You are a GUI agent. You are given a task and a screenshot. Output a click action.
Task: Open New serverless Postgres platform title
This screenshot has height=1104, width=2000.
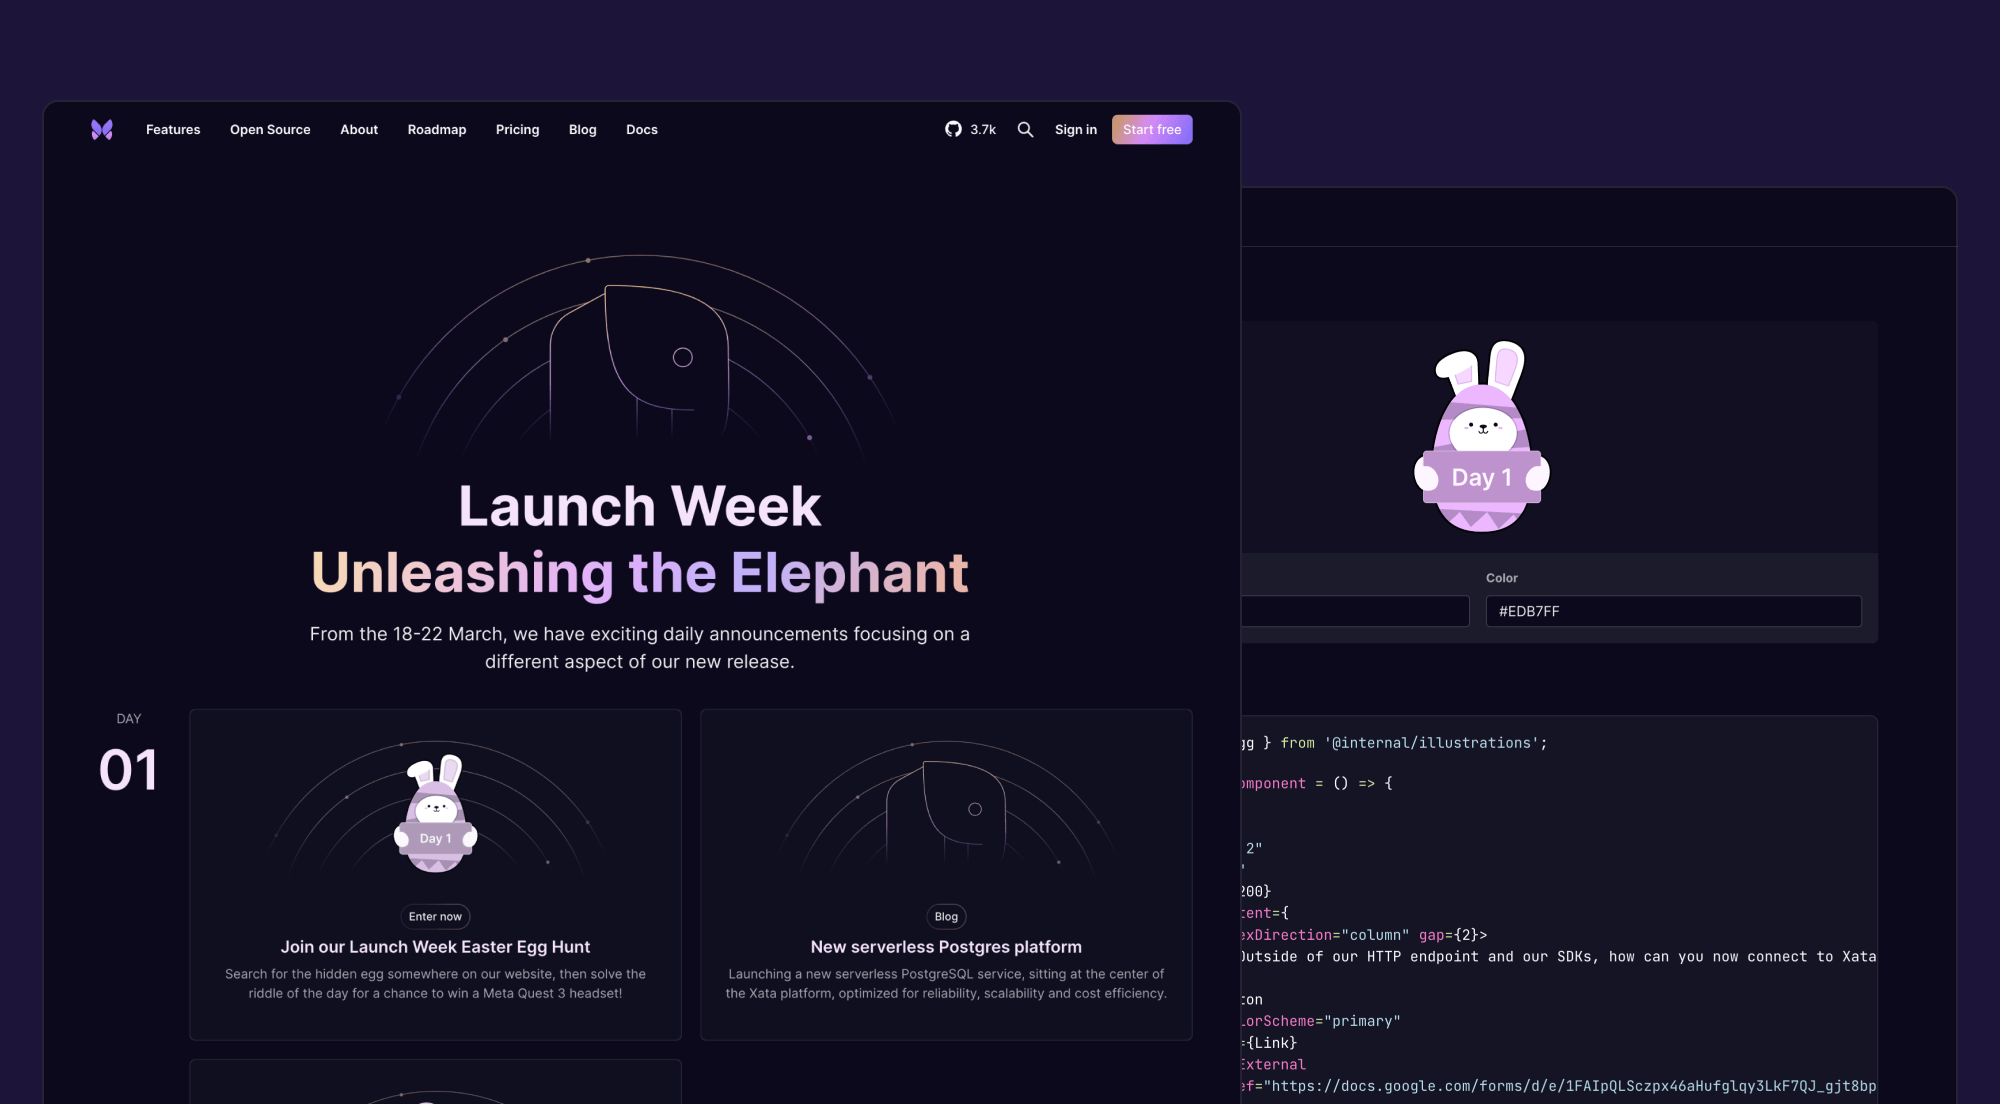pos(946,947)
